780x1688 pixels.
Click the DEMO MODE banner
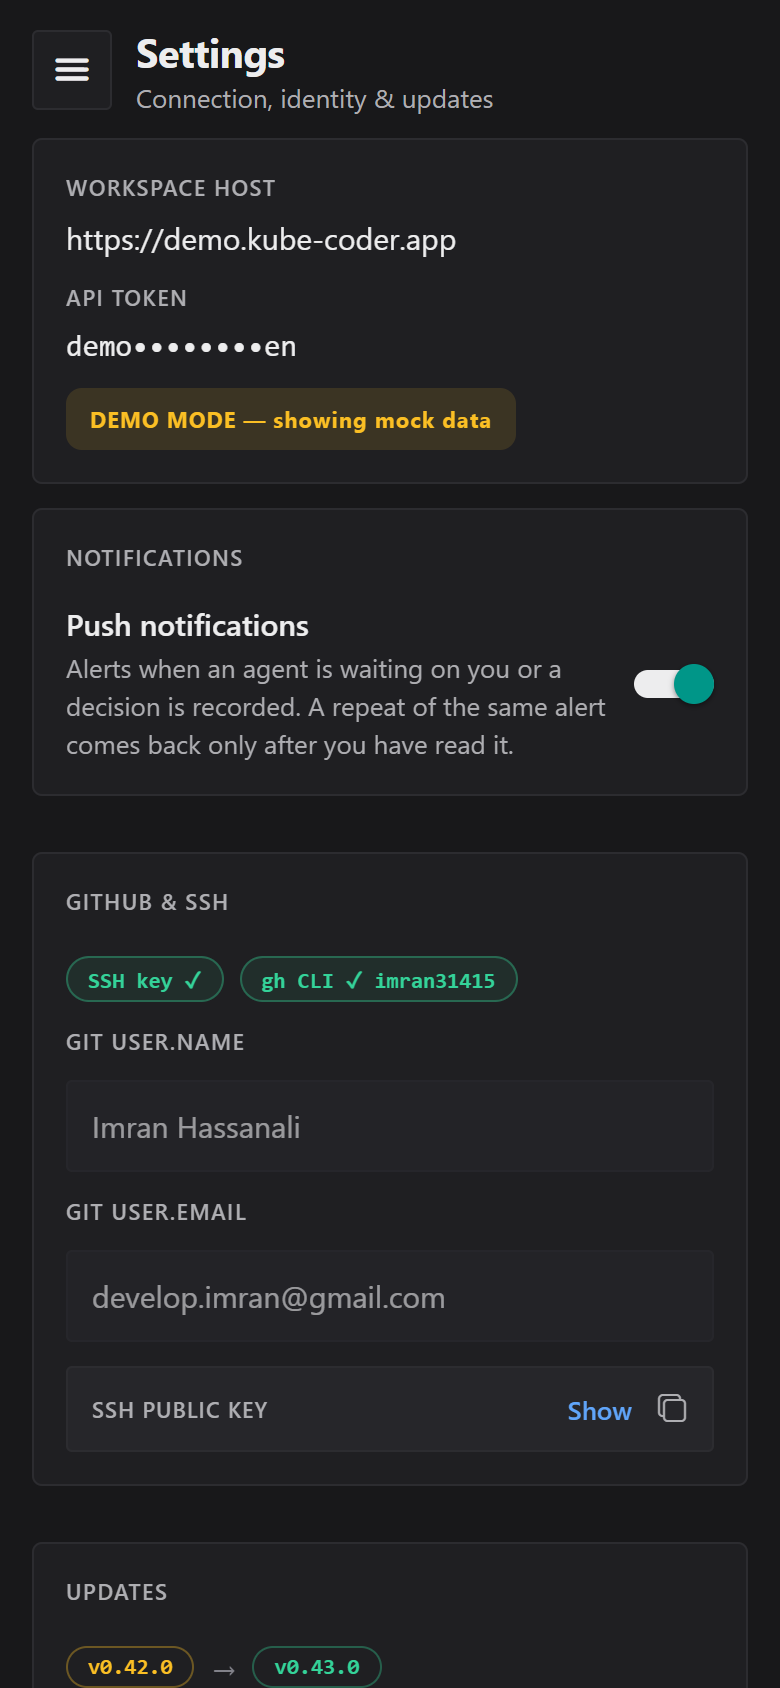coord(291,419)
